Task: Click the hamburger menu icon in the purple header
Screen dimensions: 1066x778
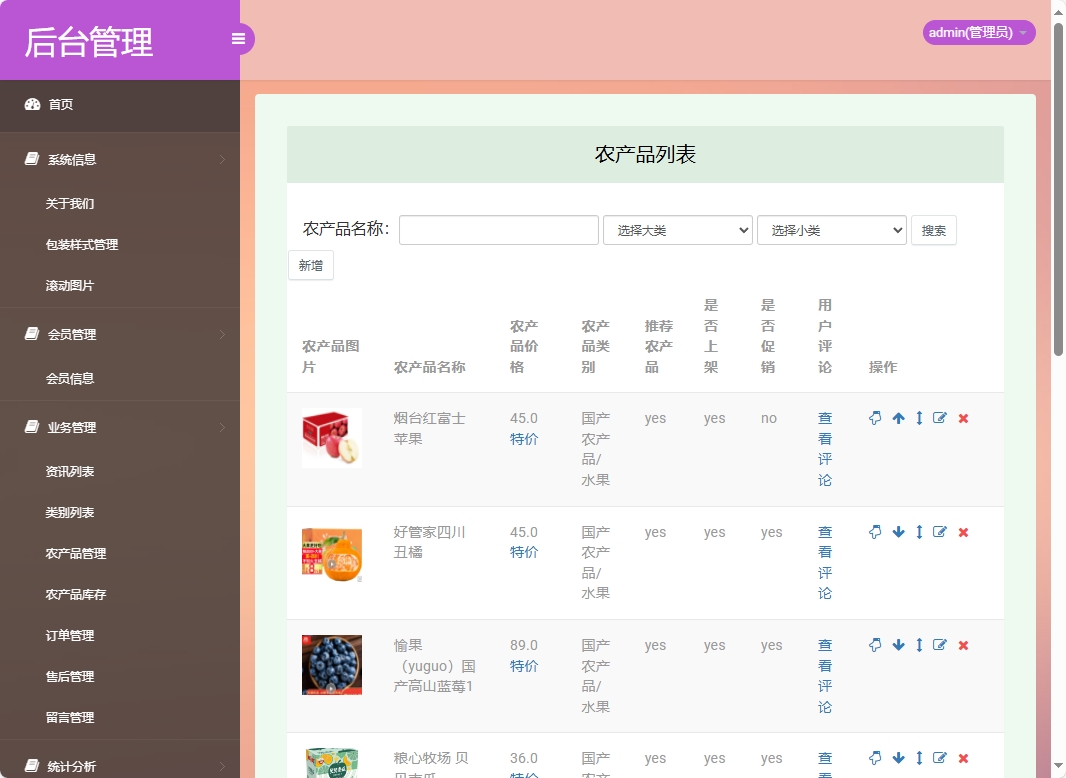Action: [x=238, y=38]
